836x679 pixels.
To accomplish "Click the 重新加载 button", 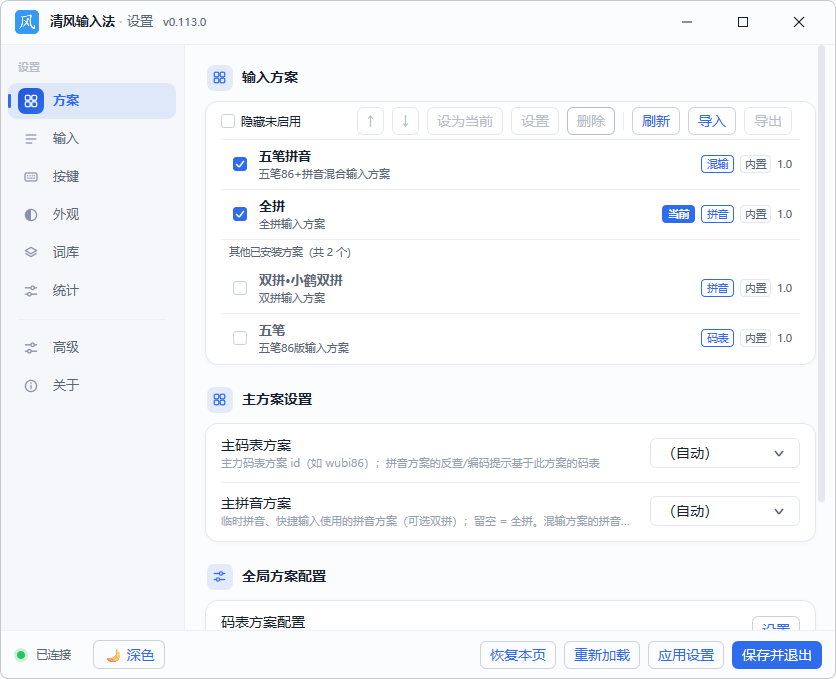I will pyautogui.click(x=601, y=655).
